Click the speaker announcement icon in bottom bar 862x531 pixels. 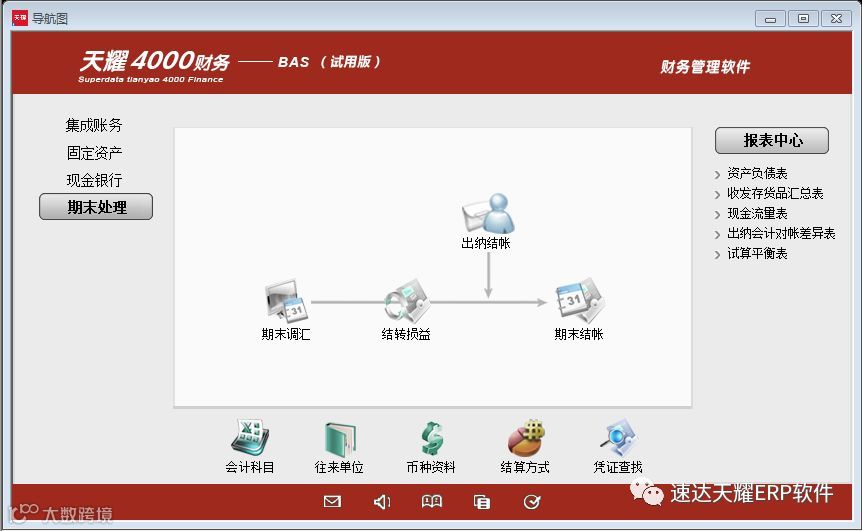pos(382,501)
